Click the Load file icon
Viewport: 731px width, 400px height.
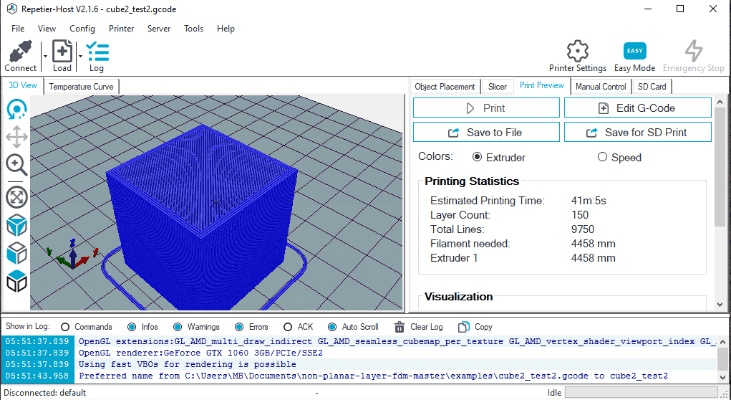(62, 54)
